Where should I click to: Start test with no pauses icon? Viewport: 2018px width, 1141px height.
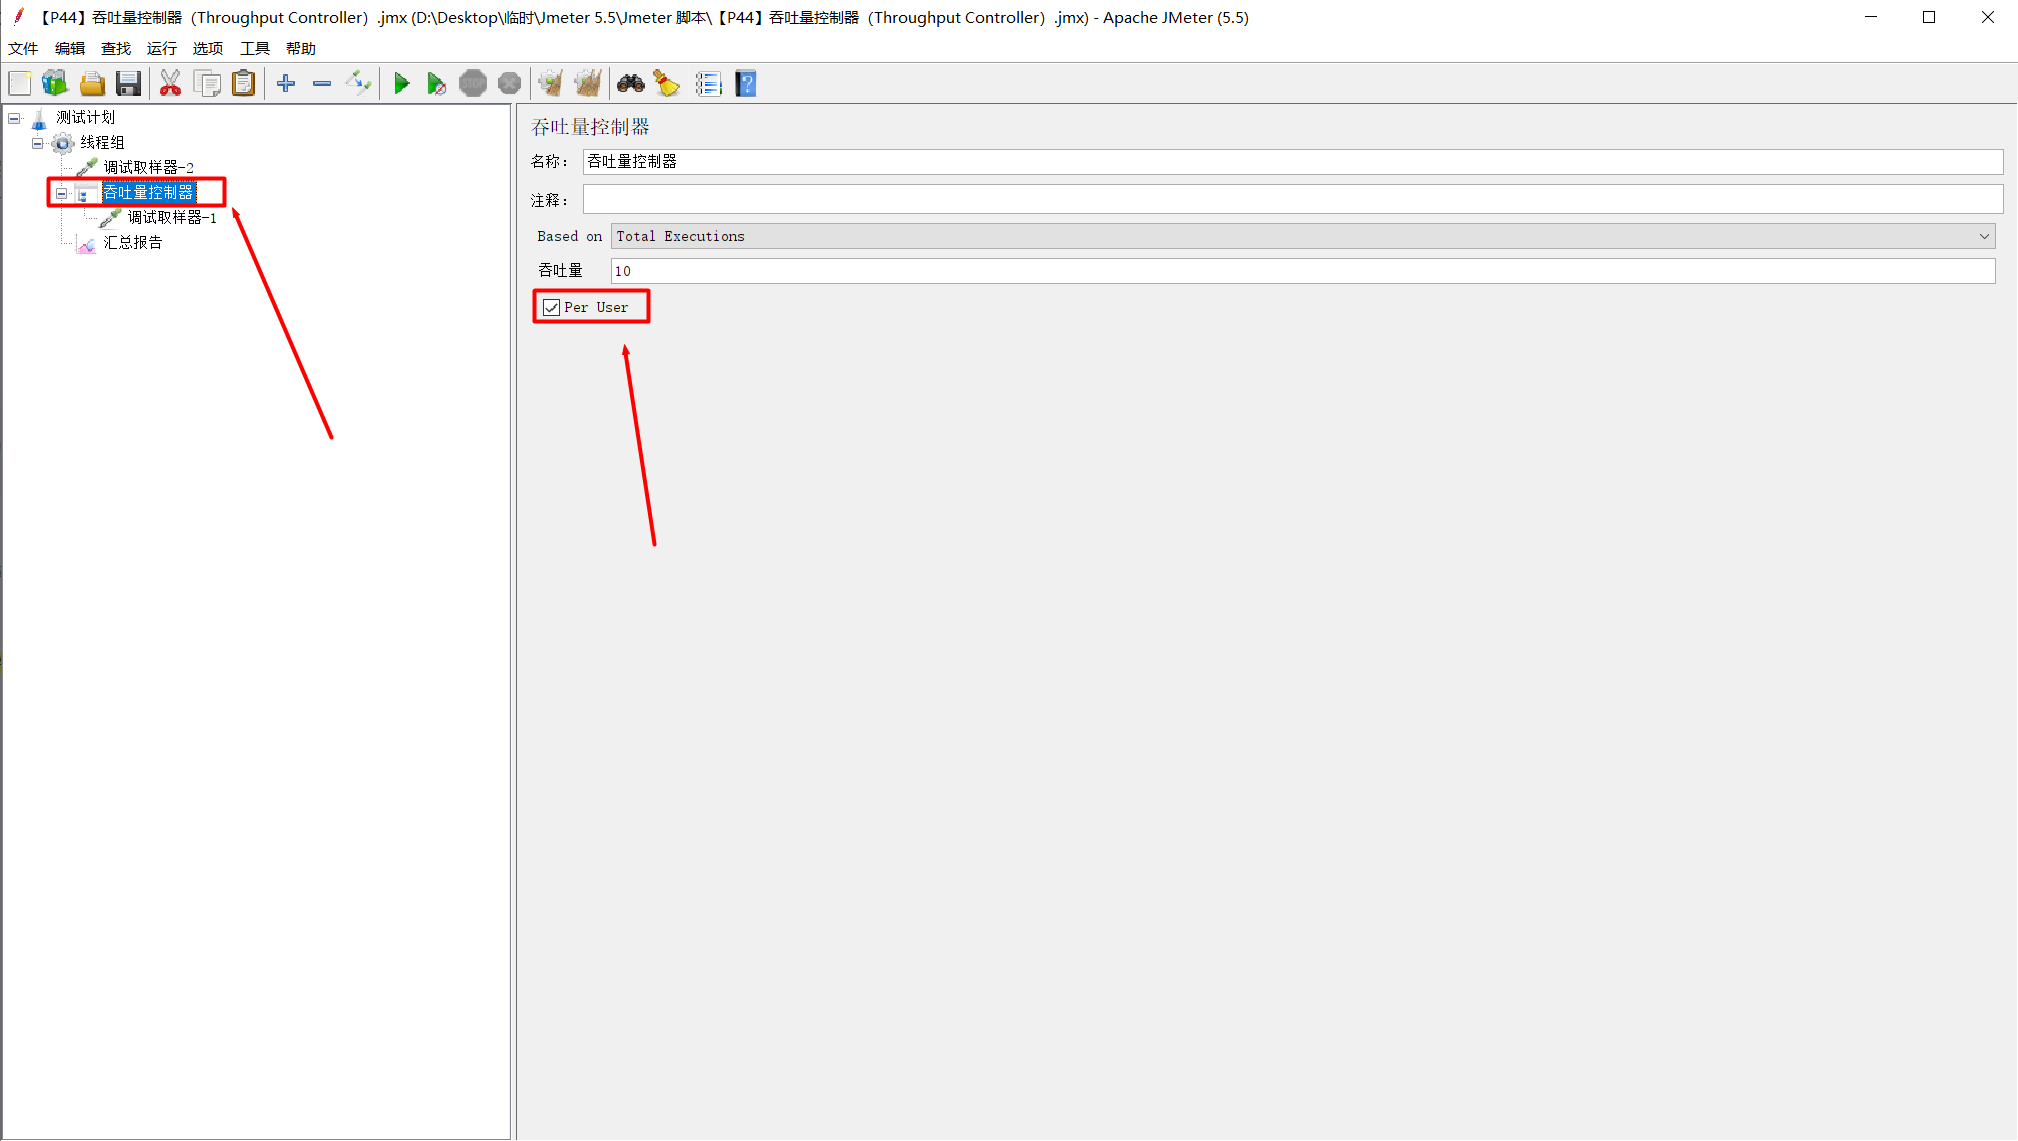tap(436, 84)
